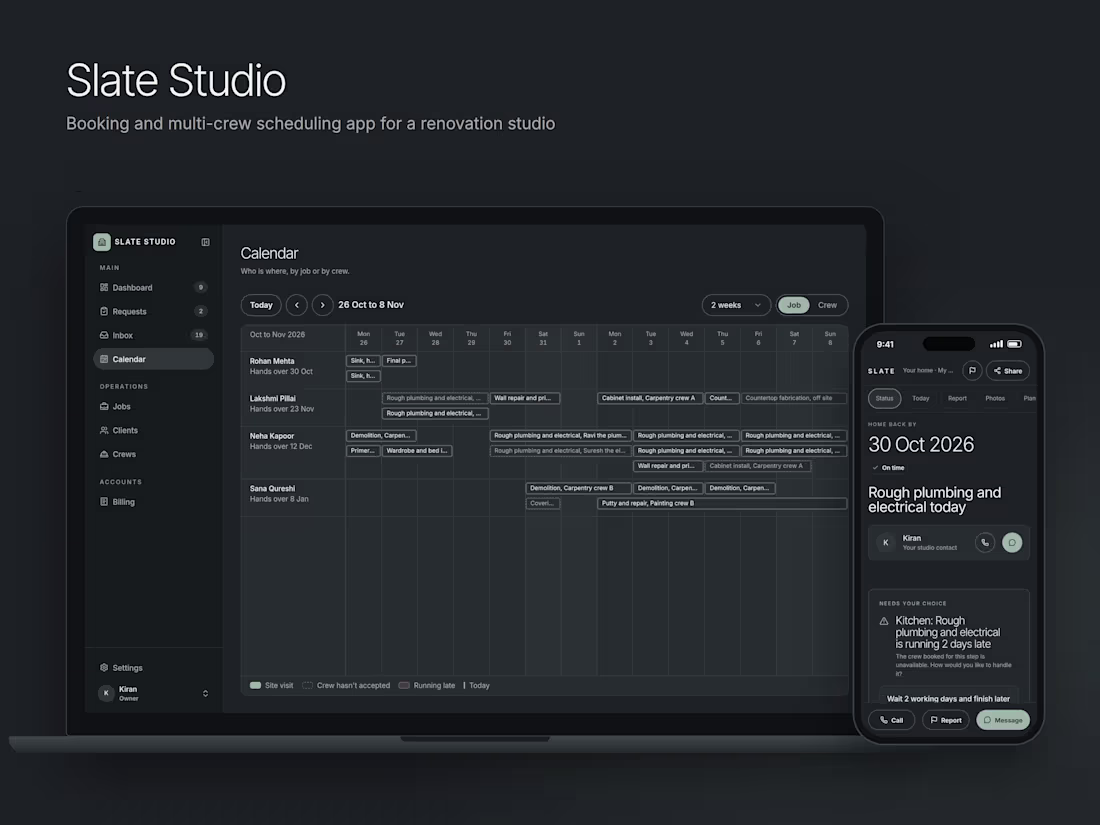
Task: Tap the Share button on phone
Action: point(1007,370)
